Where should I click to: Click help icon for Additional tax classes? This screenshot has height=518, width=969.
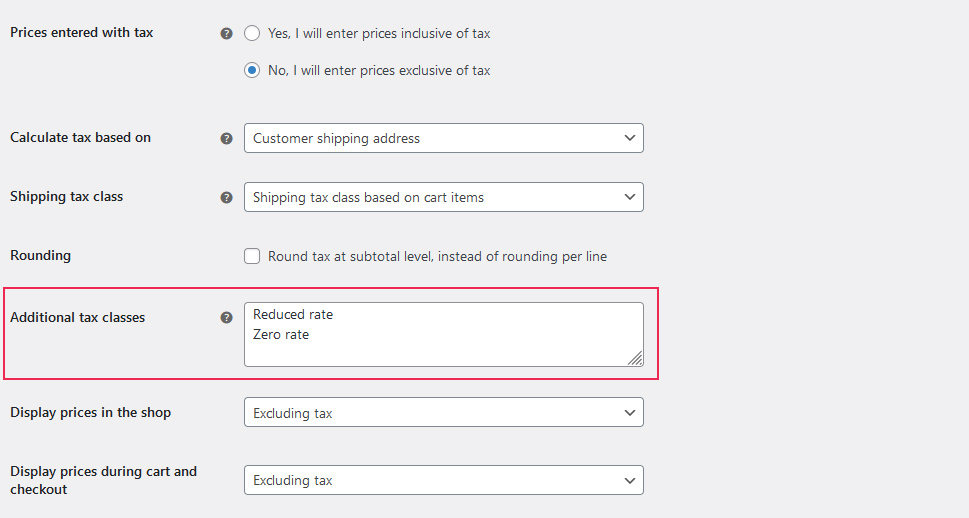226,318
